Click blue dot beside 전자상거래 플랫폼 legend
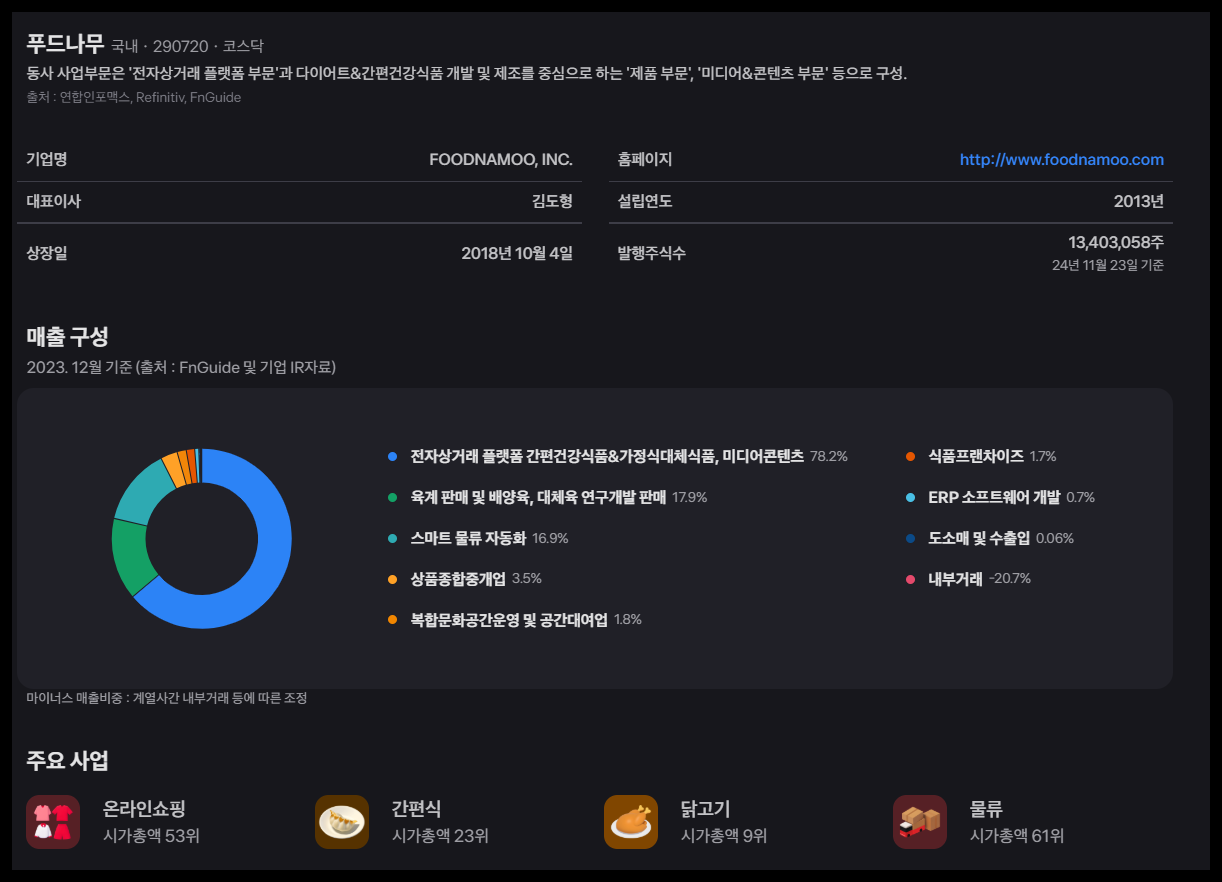 tap(391, 456)
